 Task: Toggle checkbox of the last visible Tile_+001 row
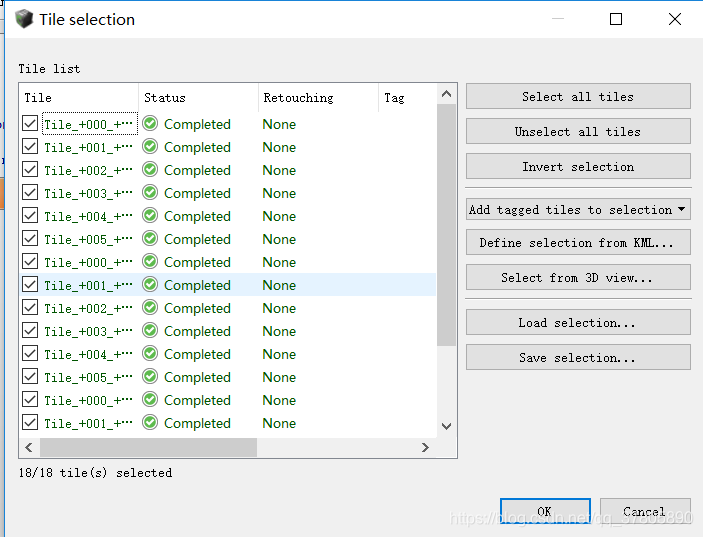[x=30, y=422]
